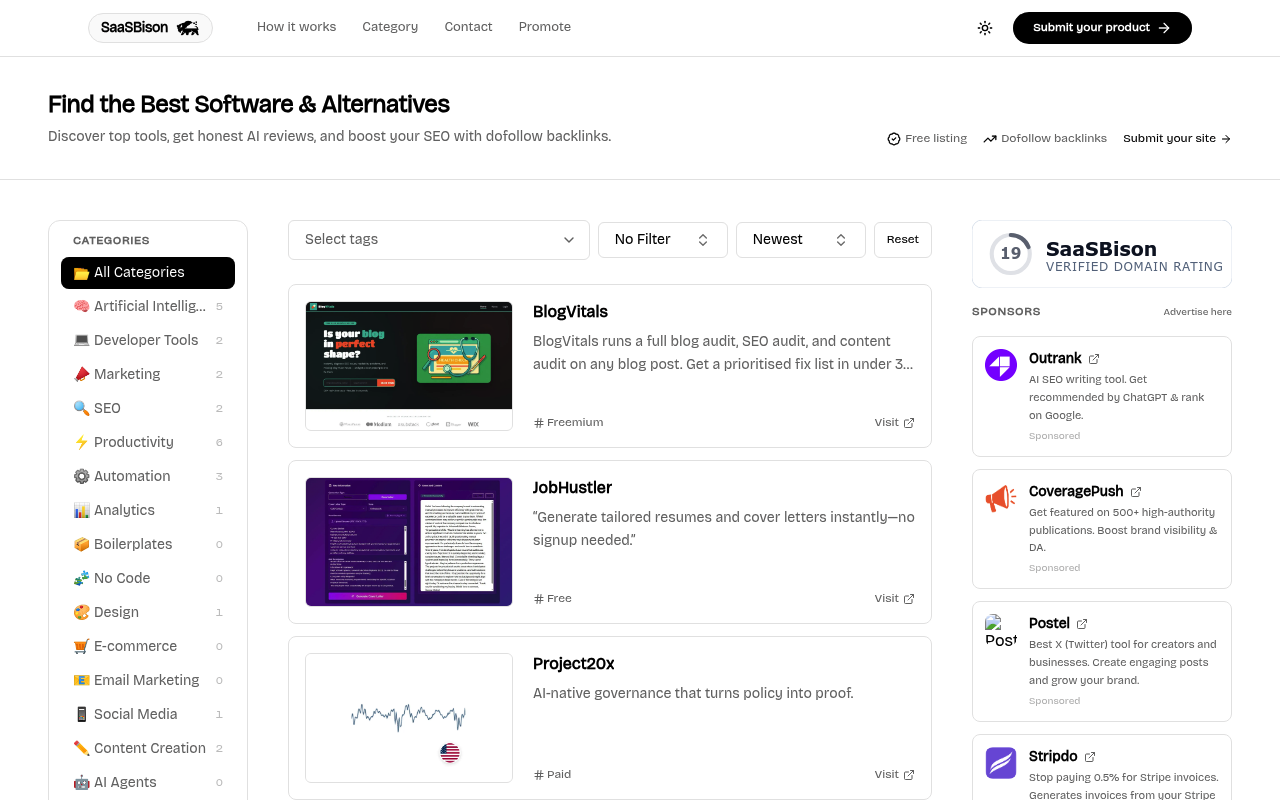Select the AI Agents category
This screenshot has width=1280, height=800.
pos(148,782)
